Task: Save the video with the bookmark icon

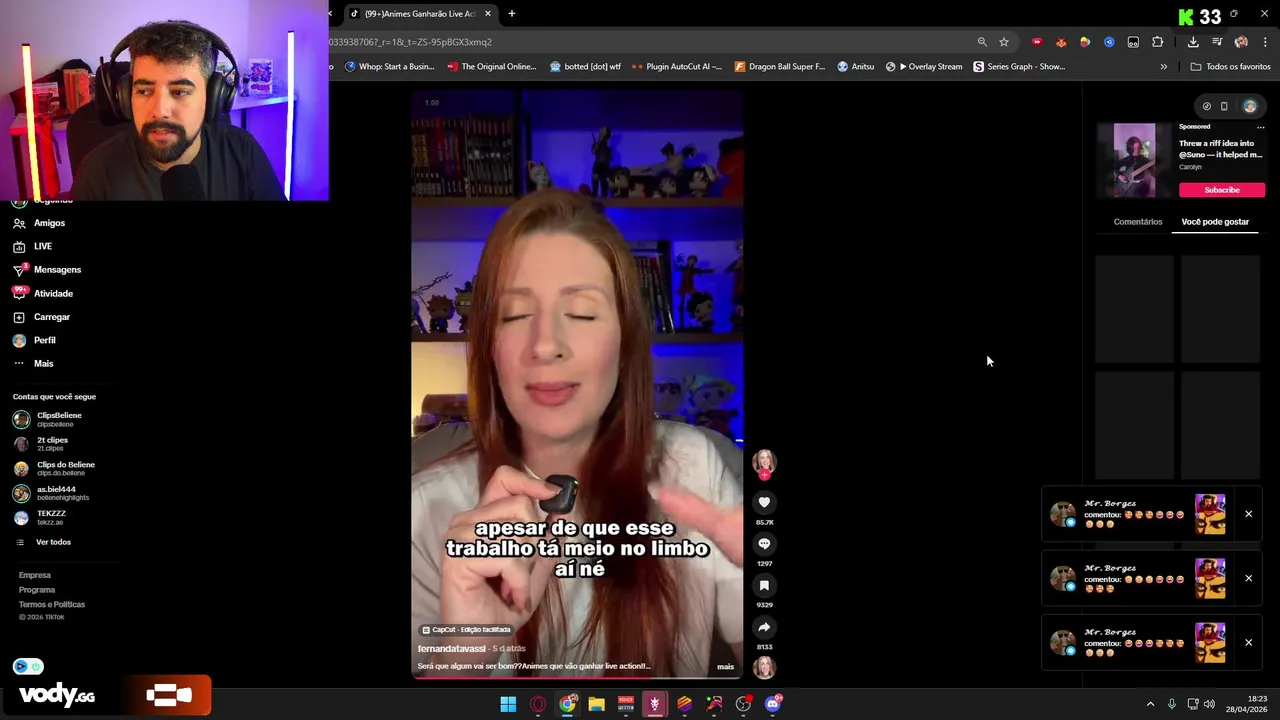Action: tap(764, 586)
